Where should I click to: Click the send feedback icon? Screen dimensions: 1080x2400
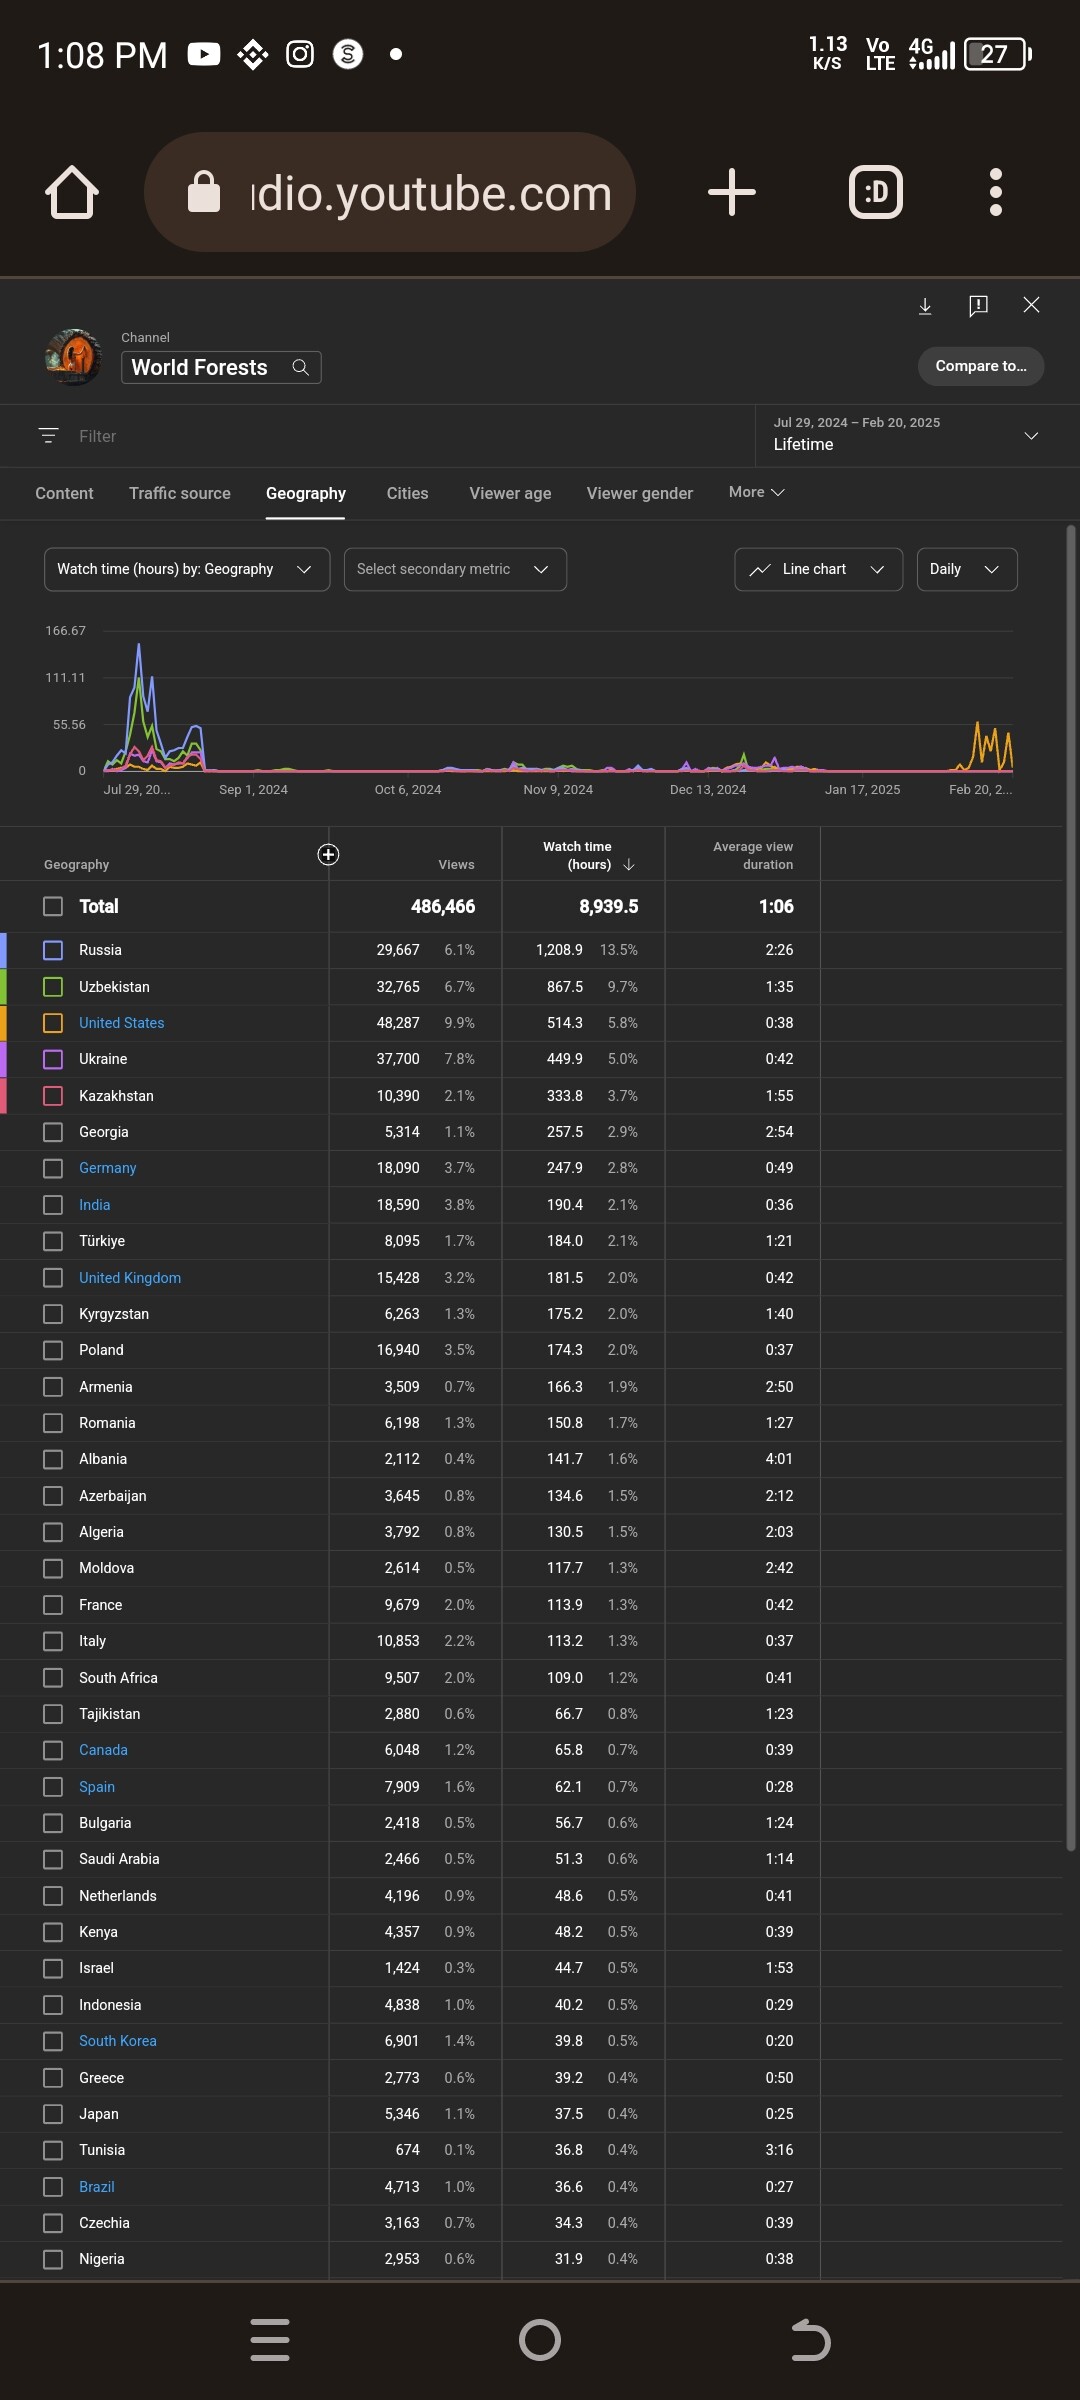pos(978,306)
